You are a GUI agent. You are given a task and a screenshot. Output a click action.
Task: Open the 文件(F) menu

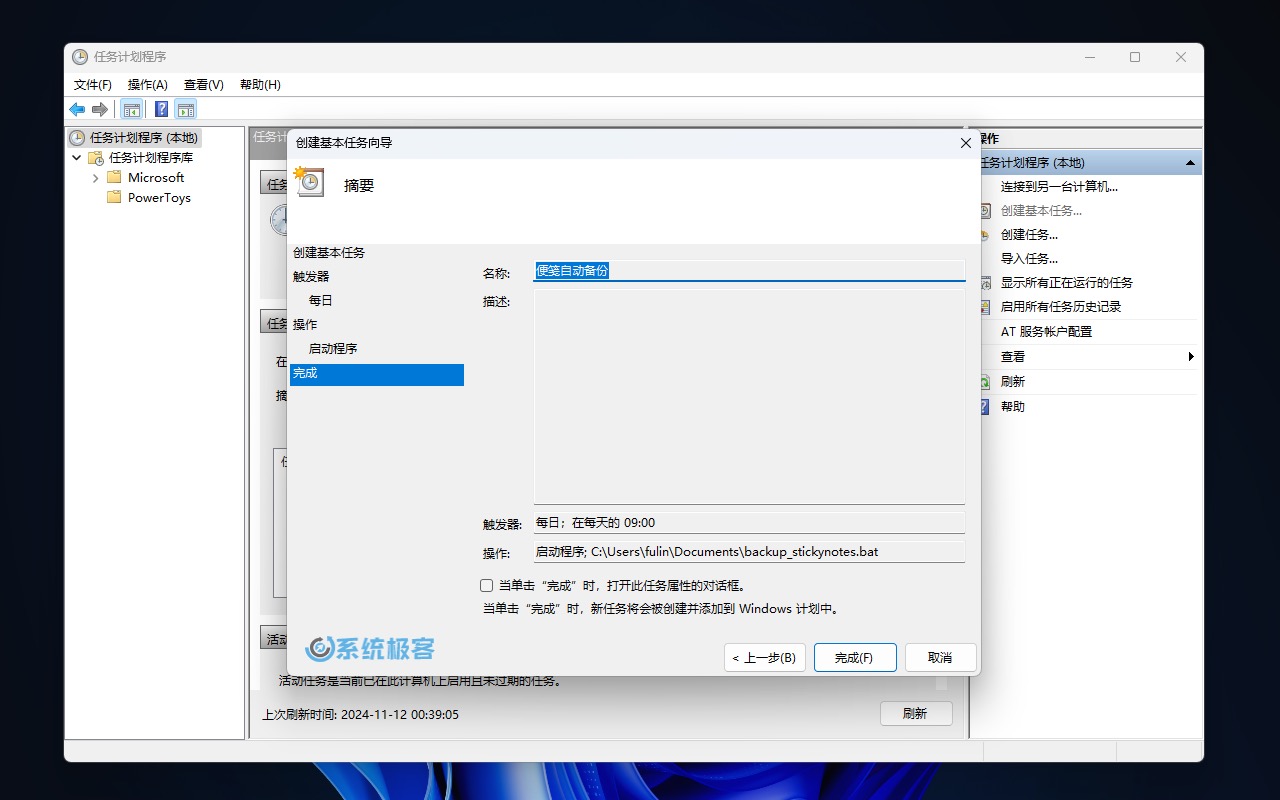[x=93, y=85]
